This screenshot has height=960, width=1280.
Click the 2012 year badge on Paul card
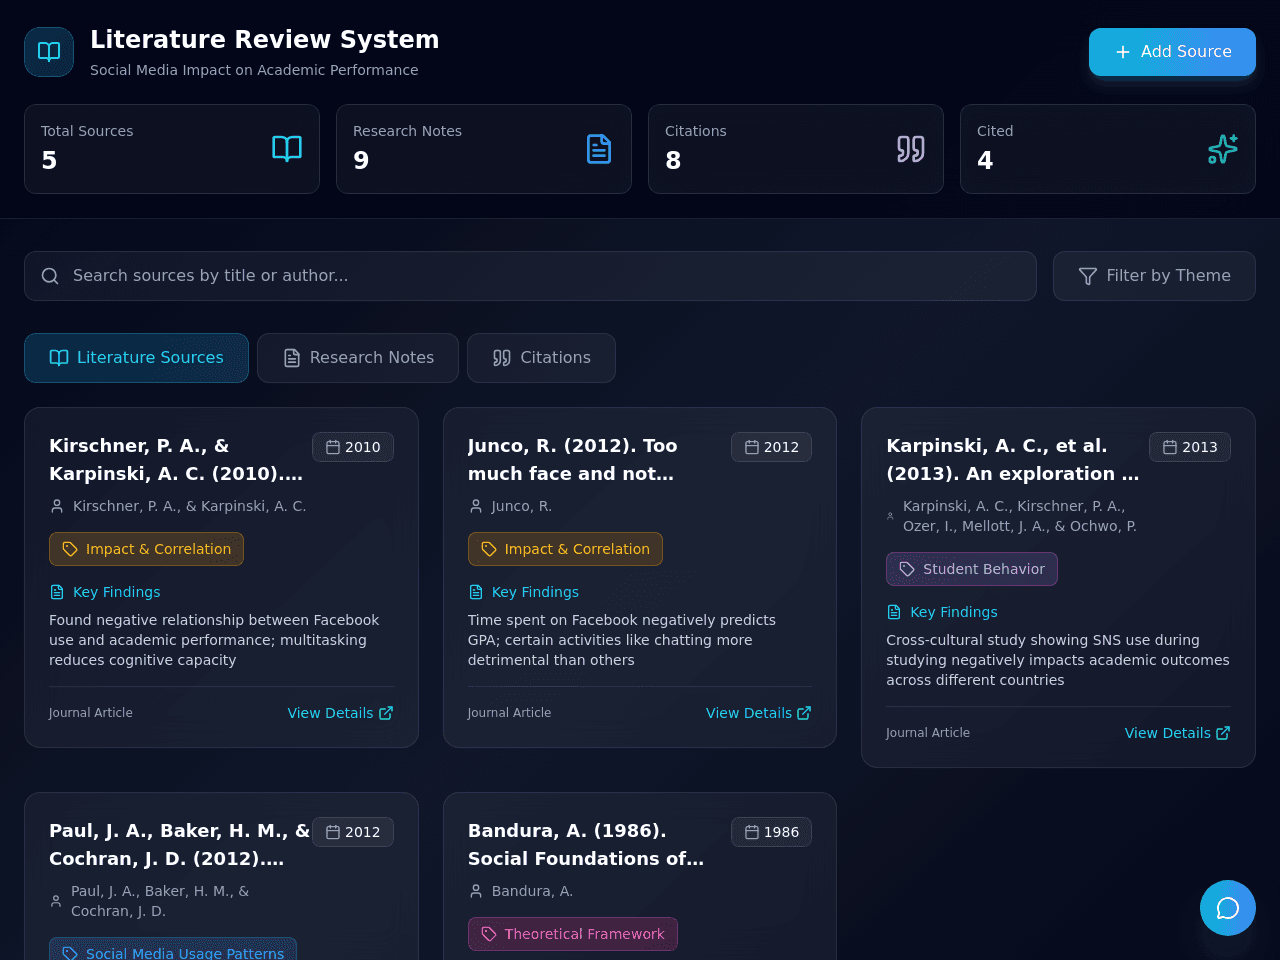(353, 832)
